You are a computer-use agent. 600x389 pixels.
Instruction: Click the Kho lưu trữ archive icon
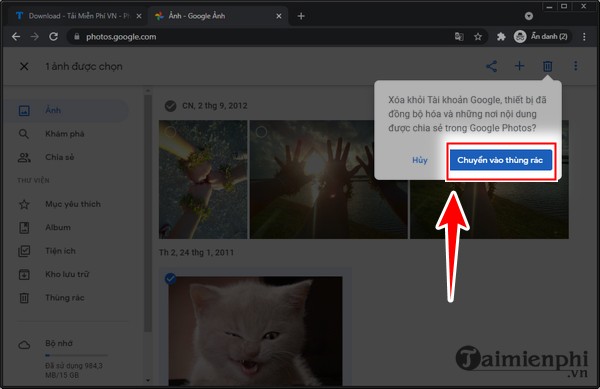point(24,274)
